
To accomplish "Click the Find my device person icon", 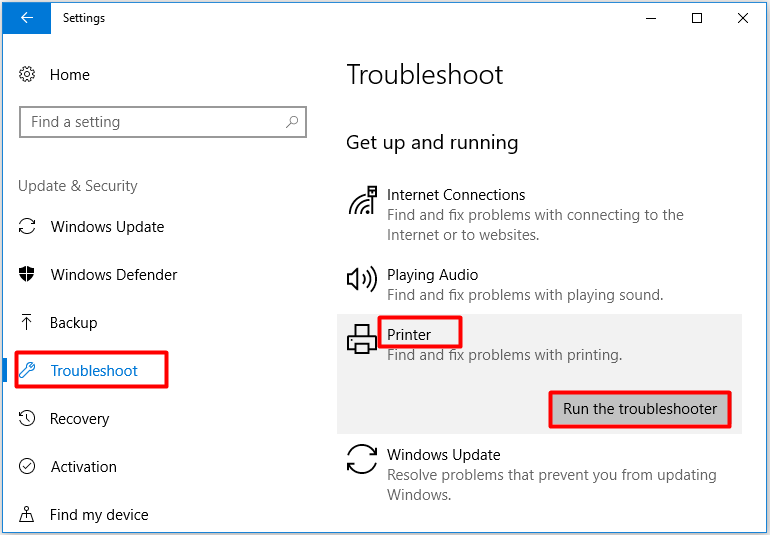I will pos(27,514).
